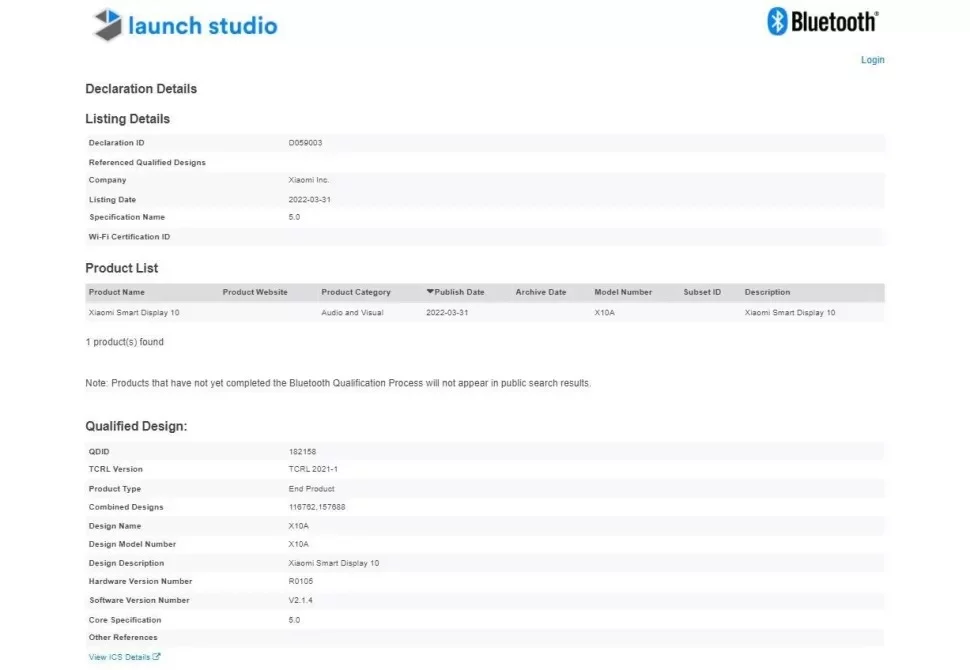This screenshot has height=670, width=970.
Task: Click the Declaration ID value D059003
Action: 305,143
